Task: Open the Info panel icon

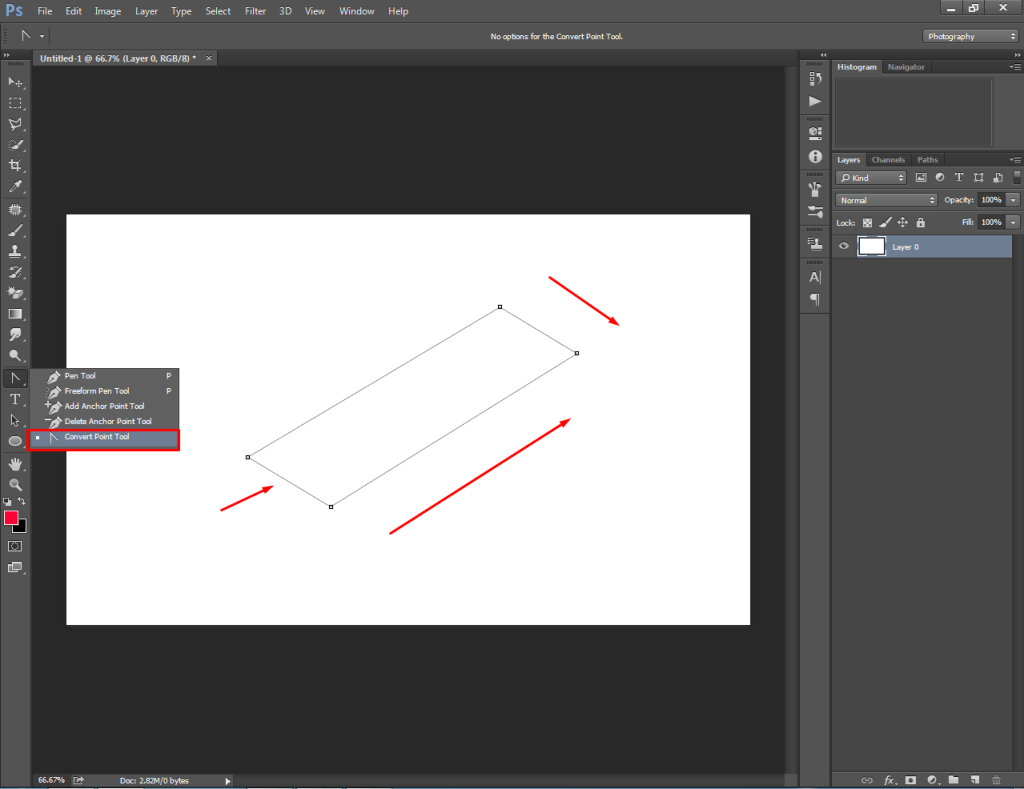Action: click(x=815, y=157)
